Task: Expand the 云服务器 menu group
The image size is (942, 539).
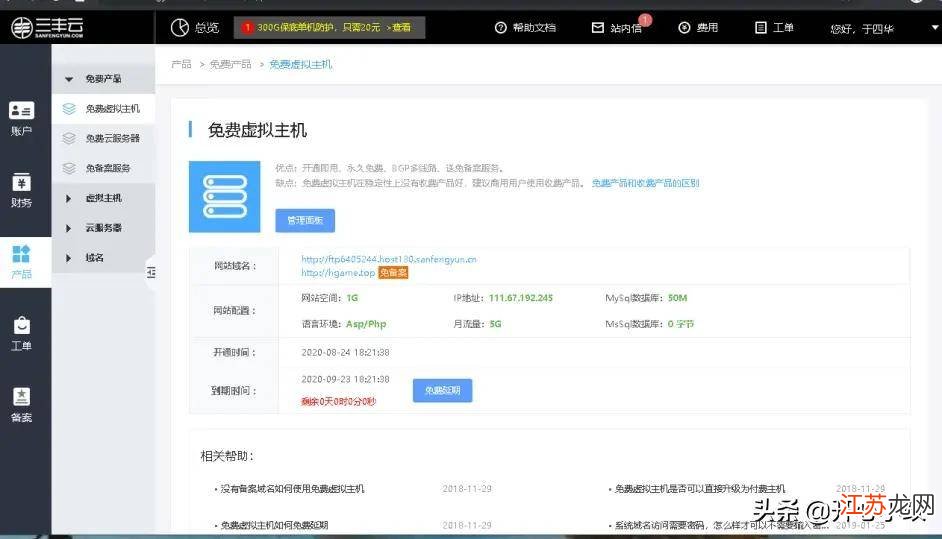Action: pos(103,228)
